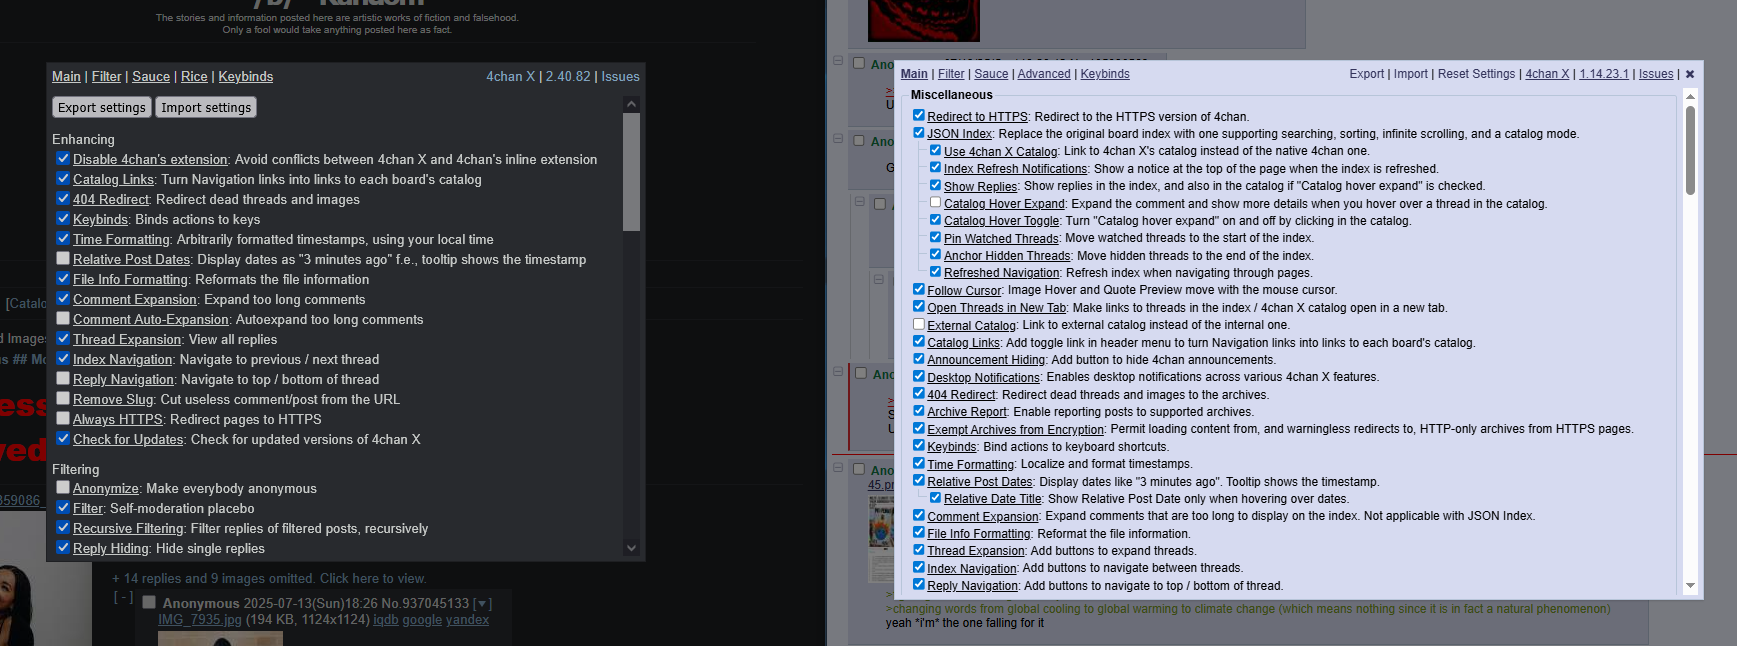The image size is (1737, 646).
Task: Click the Reset Settings link
Action: [1476, 74]
